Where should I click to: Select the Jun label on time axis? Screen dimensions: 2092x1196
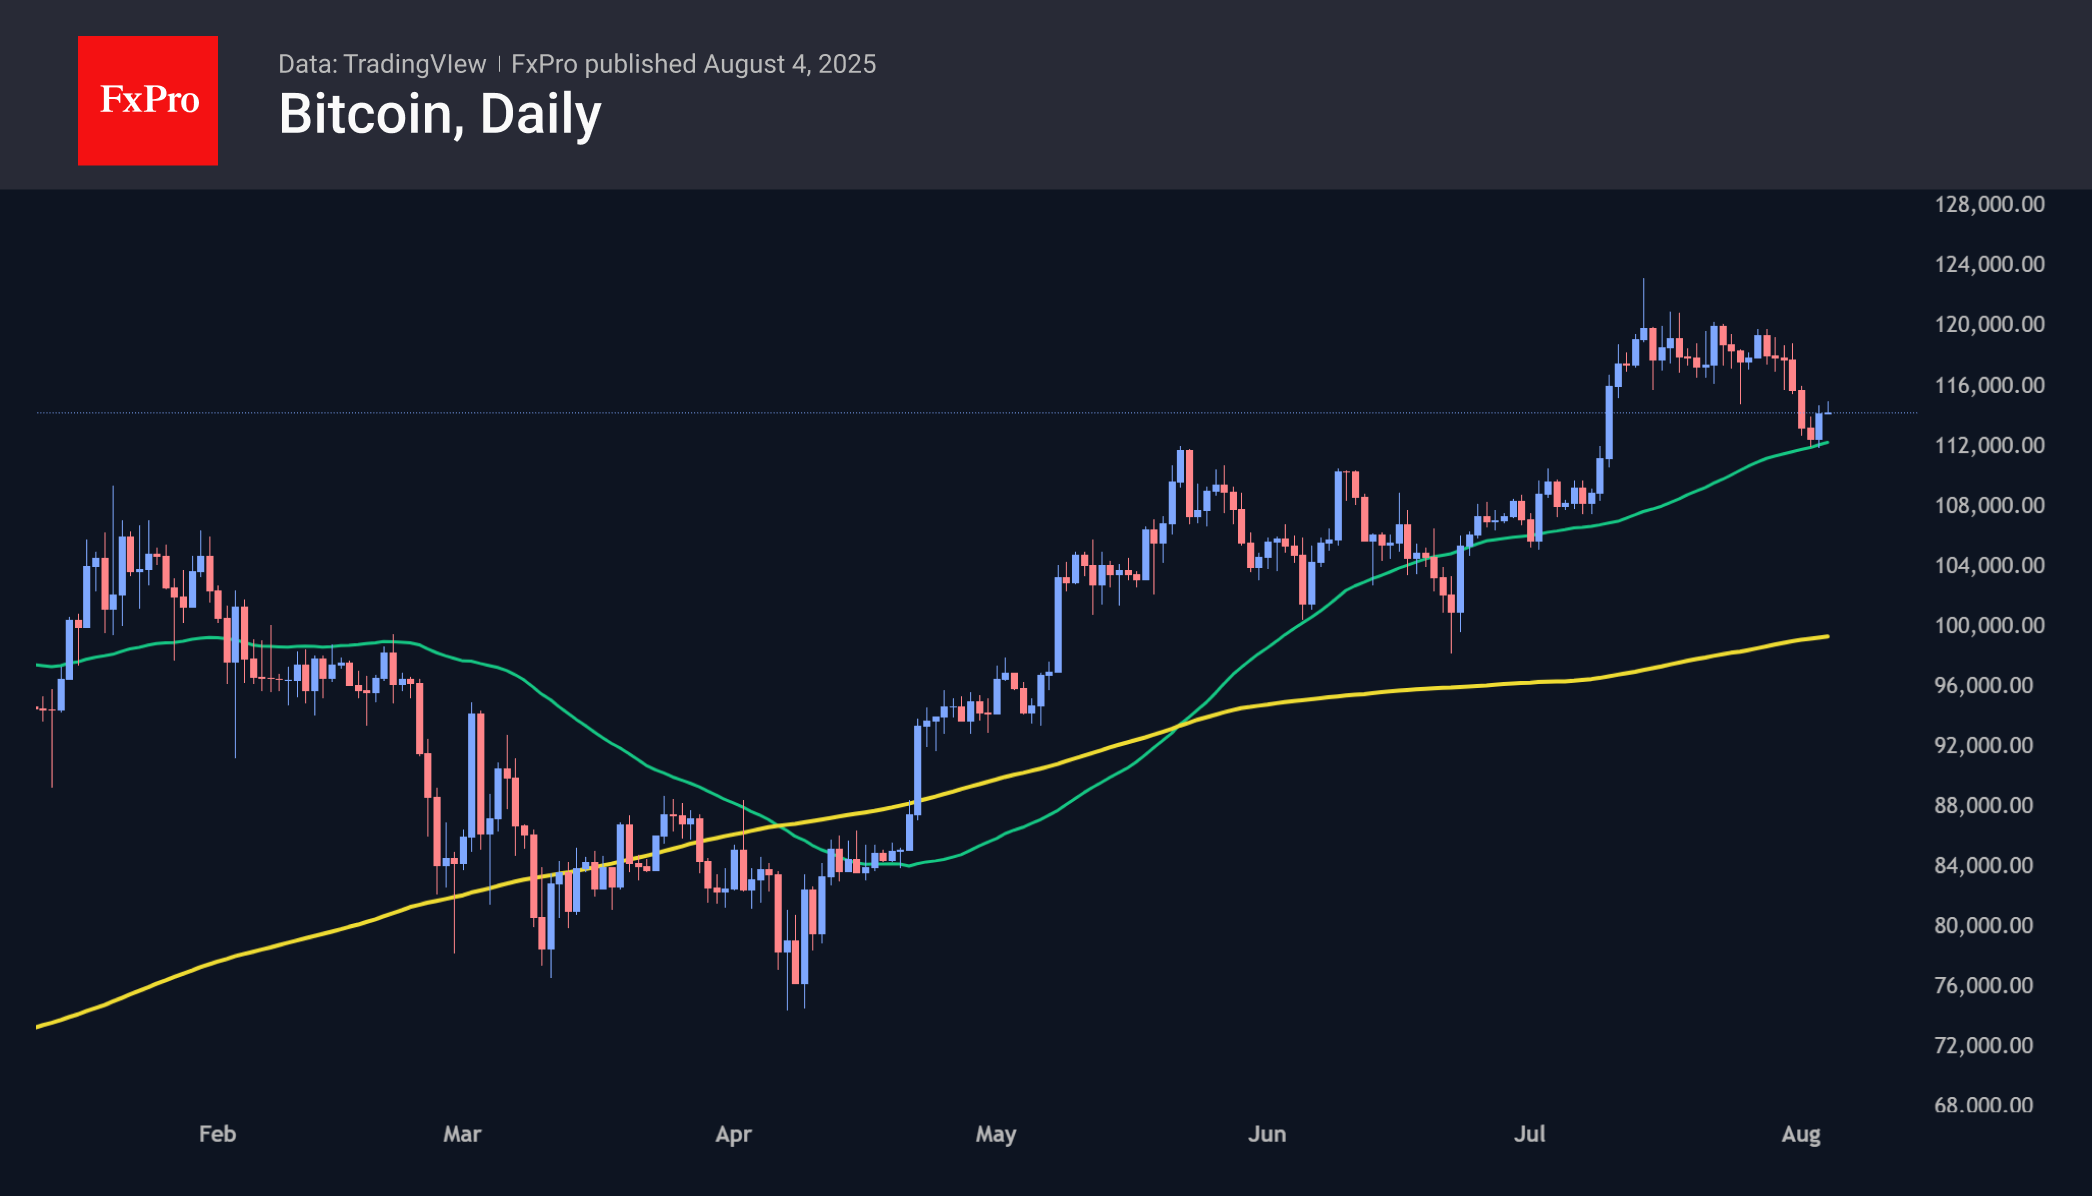[x=1267, y=1134]
